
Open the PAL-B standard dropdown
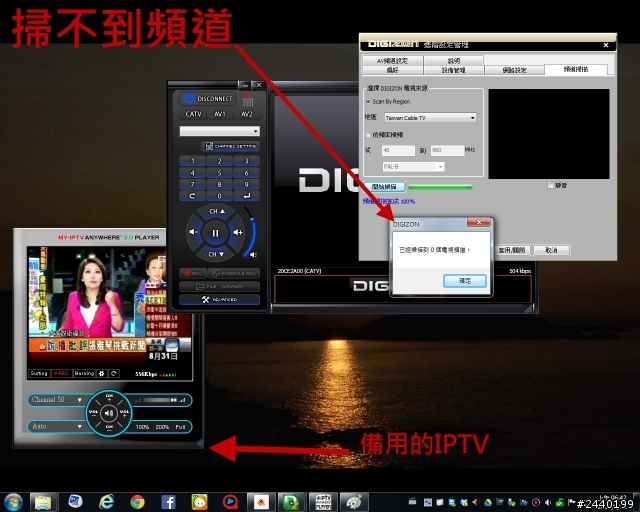click(413, 167)
